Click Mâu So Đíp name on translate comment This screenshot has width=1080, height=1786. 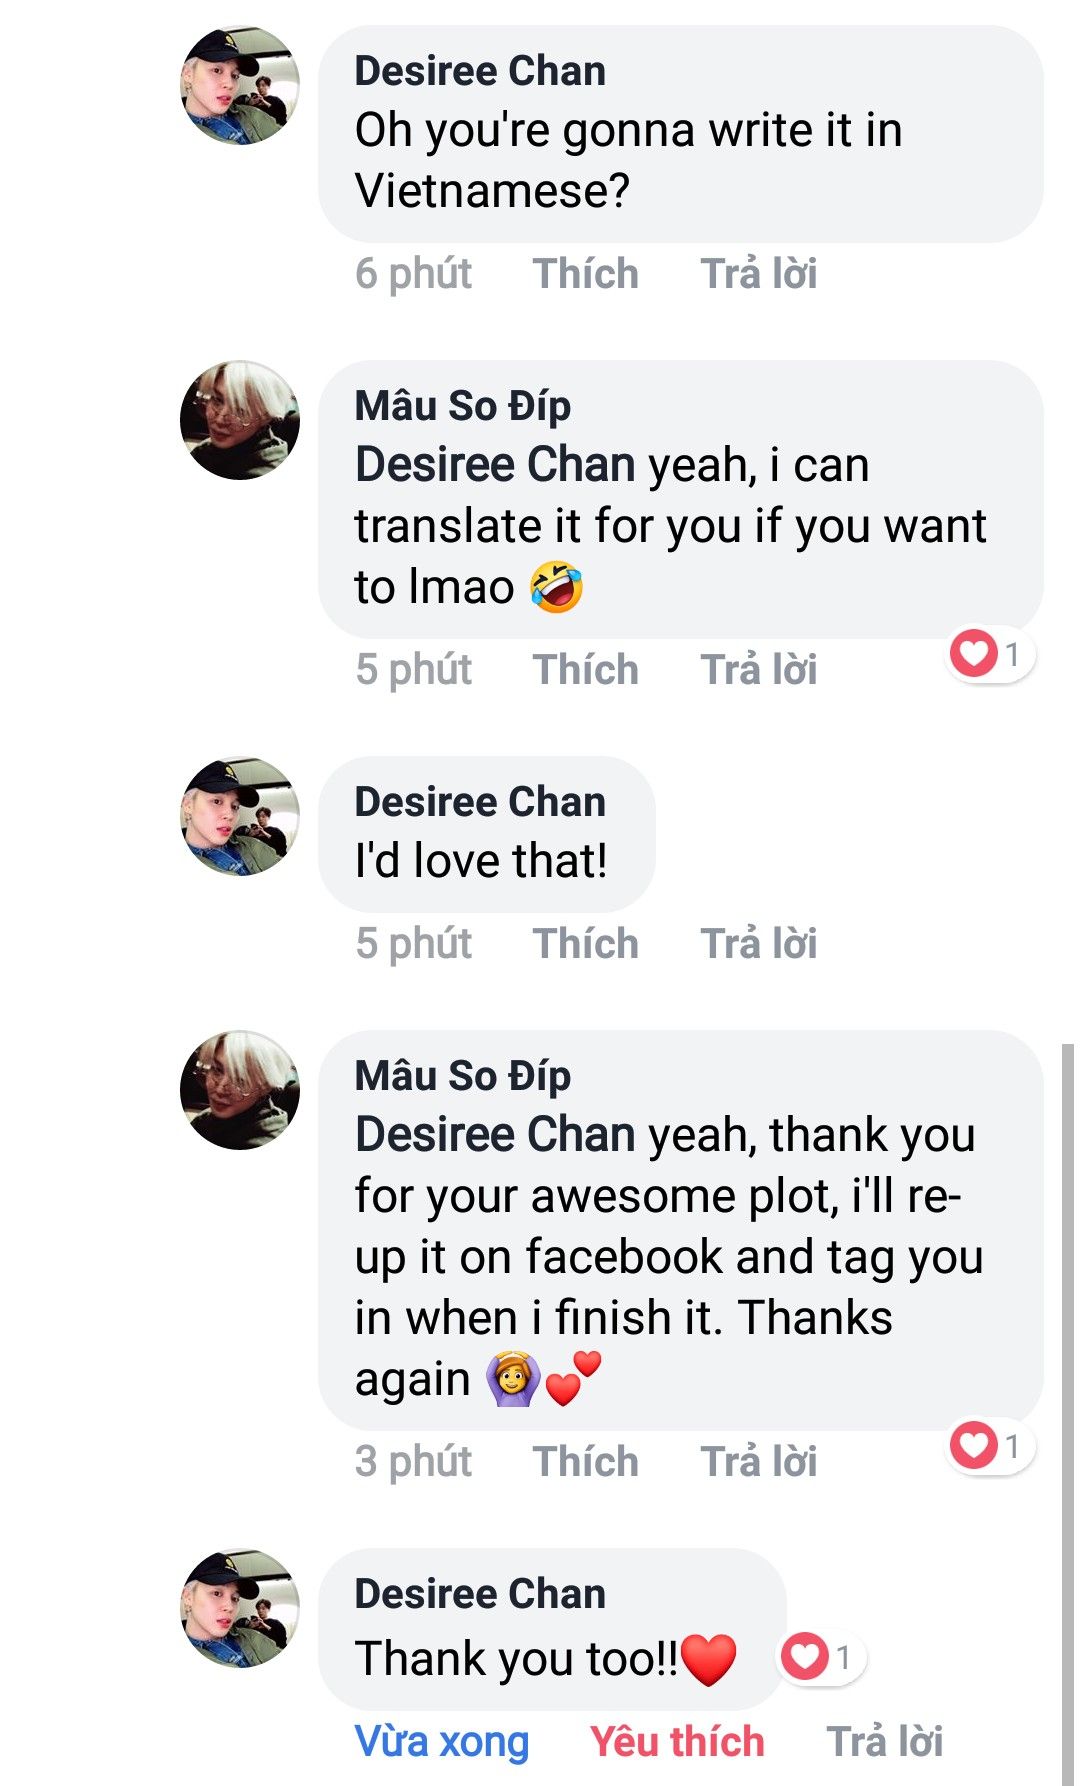coord(462,406)
